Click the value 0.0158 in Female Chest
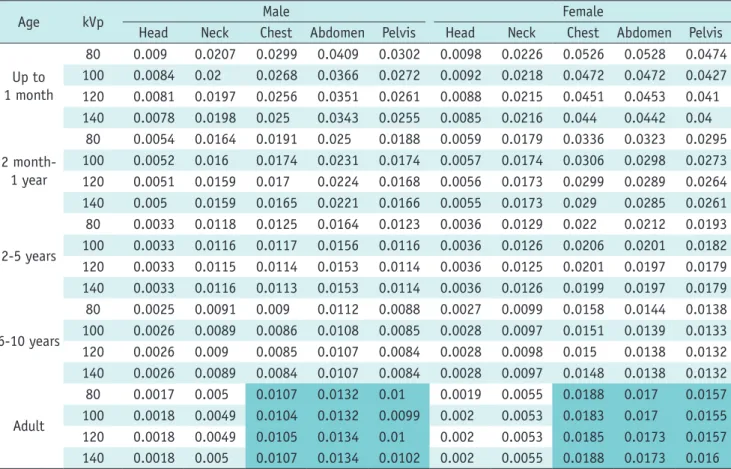 583,309
